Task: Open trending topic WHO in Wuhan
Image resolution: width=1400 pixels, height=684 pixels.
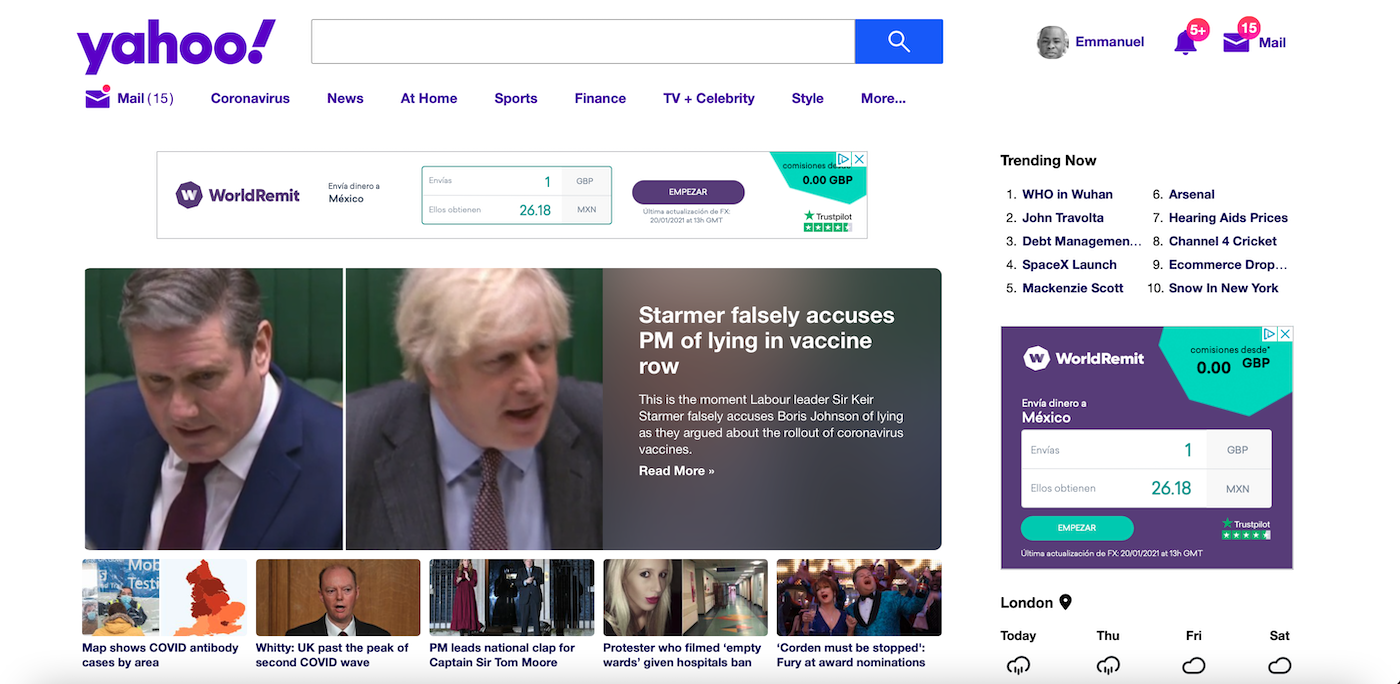Action: [x=1067, y=194]
